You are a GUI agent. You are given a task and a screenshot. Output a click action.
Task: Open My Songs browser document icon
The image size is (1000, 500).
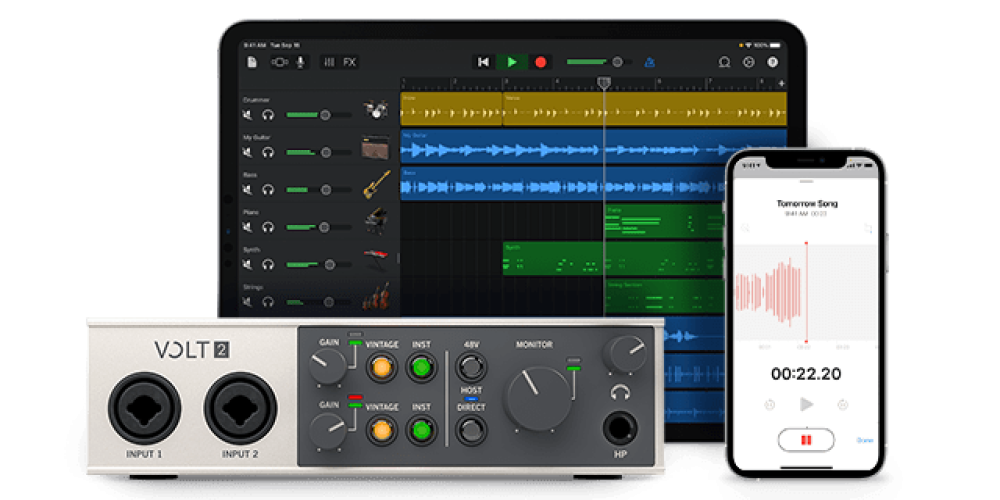pos(252,62)
